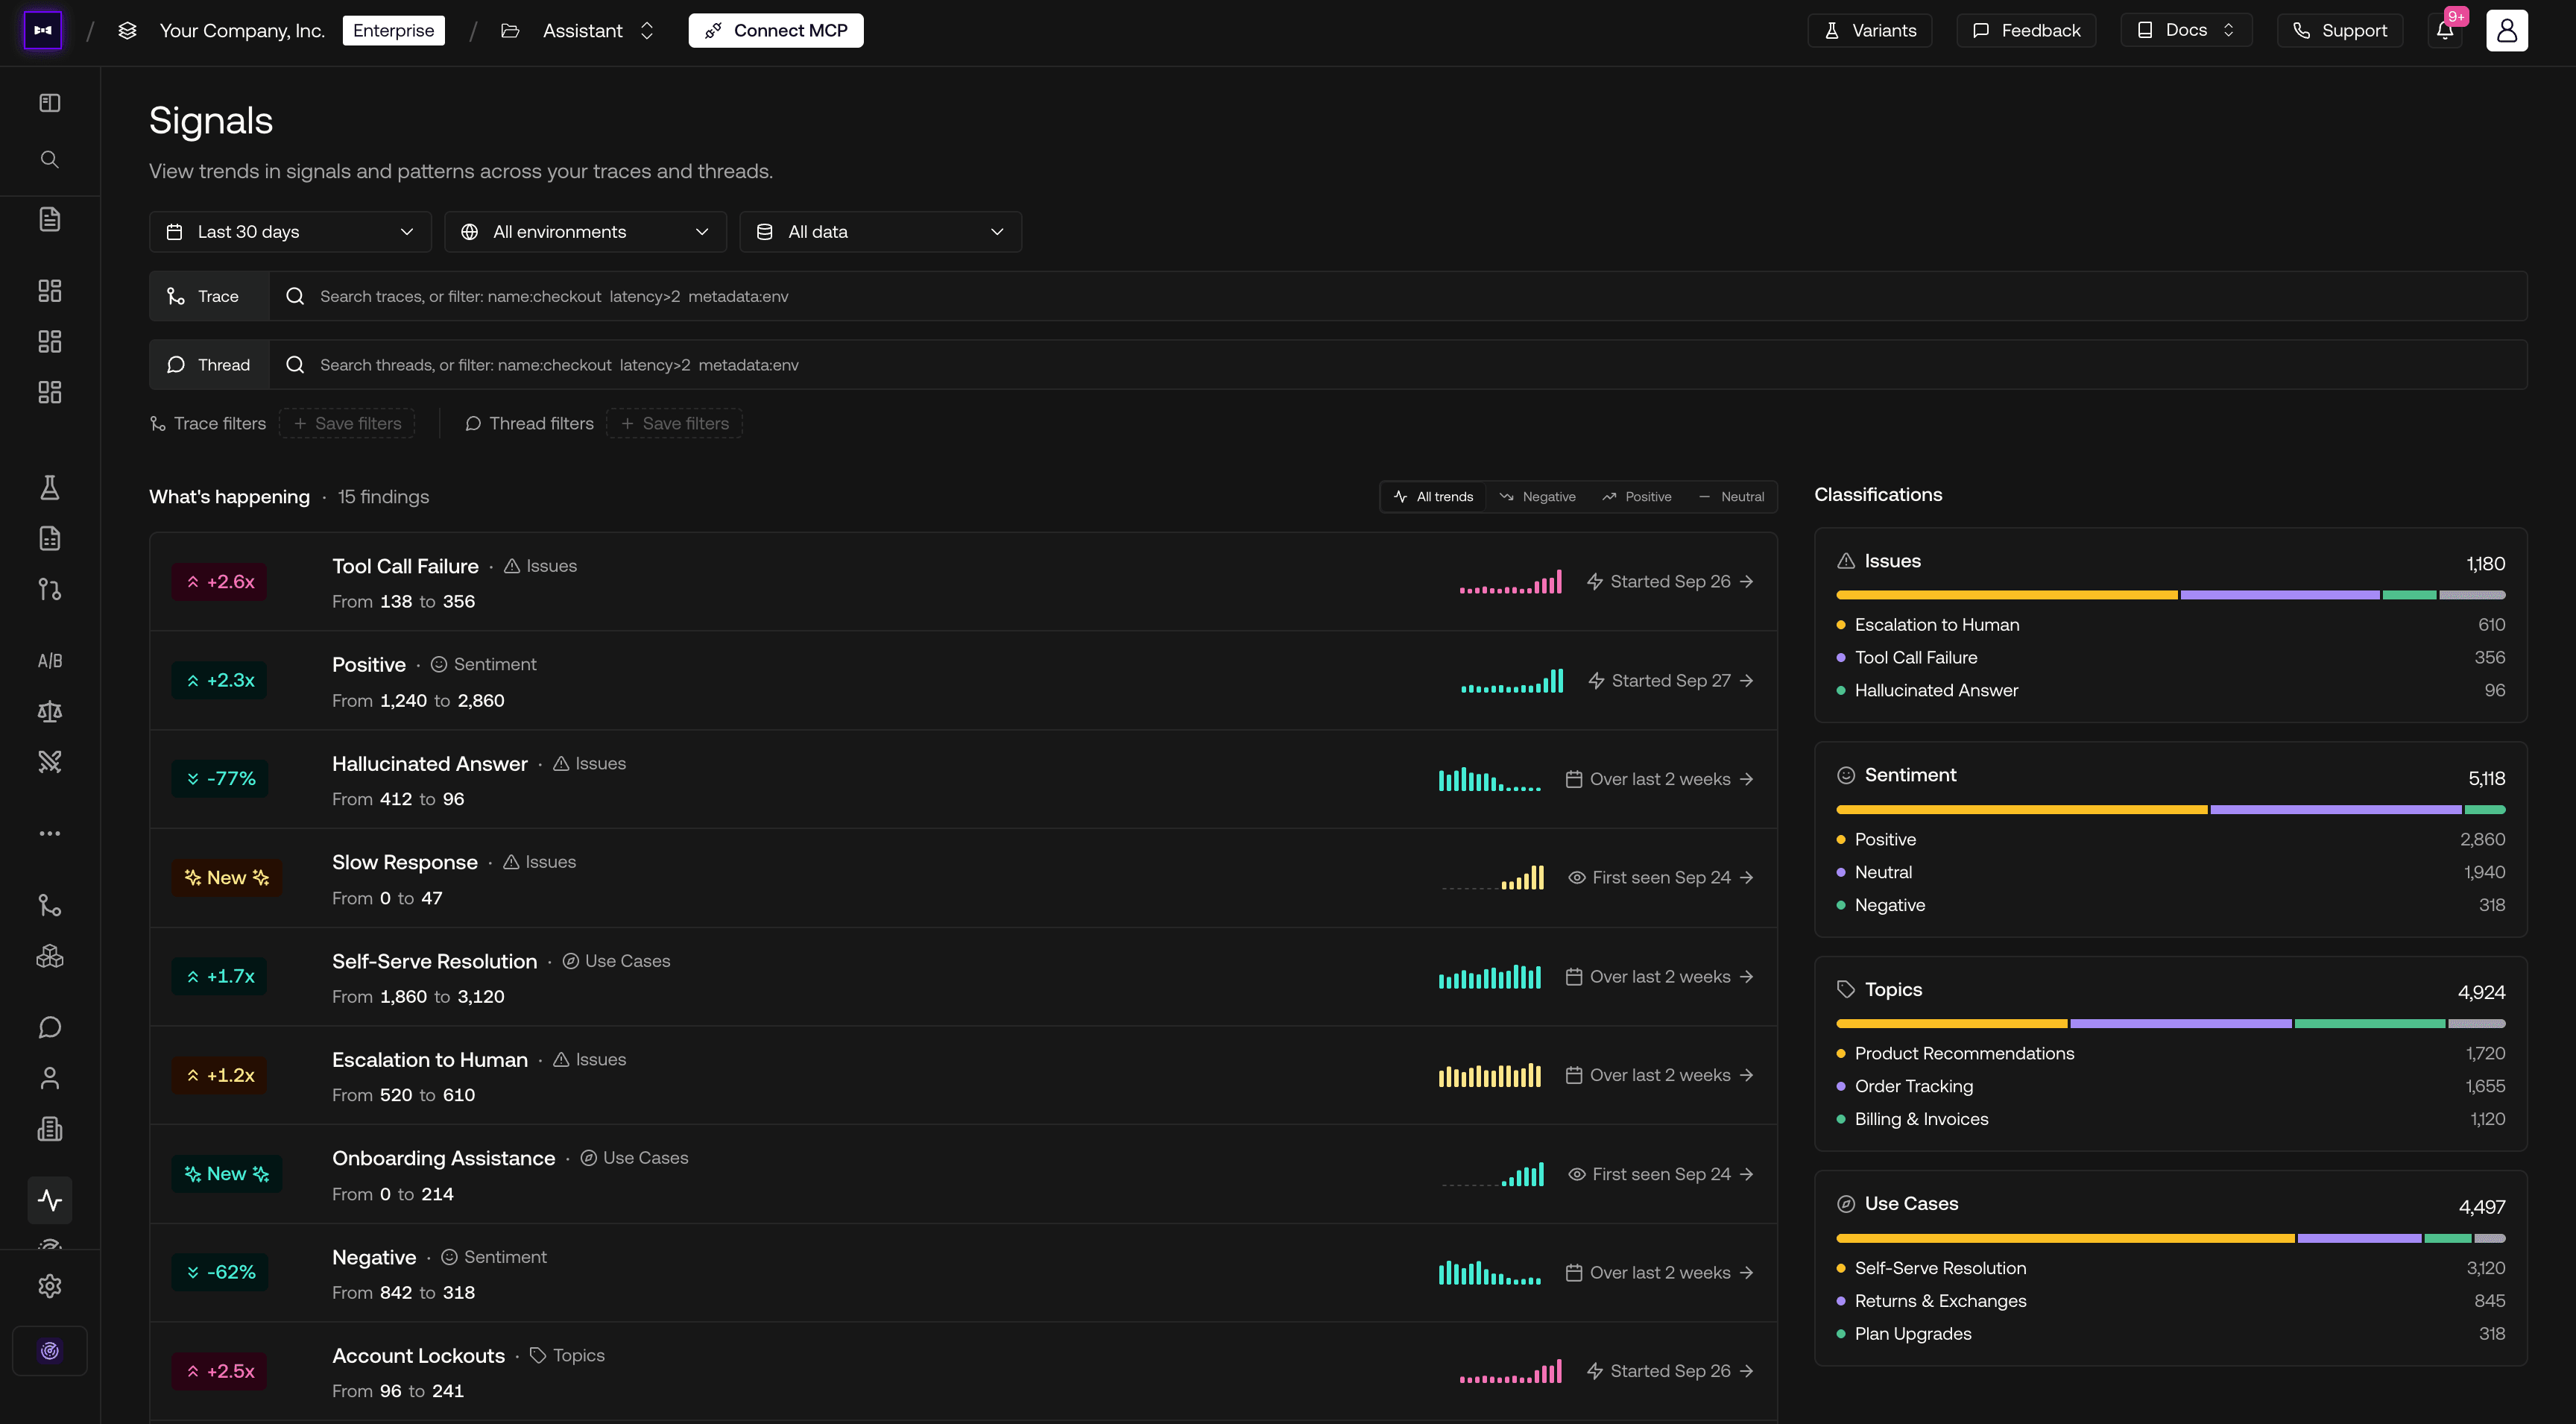Click Billing & Invoices in the Topics card

[x=1921, y=1119]
